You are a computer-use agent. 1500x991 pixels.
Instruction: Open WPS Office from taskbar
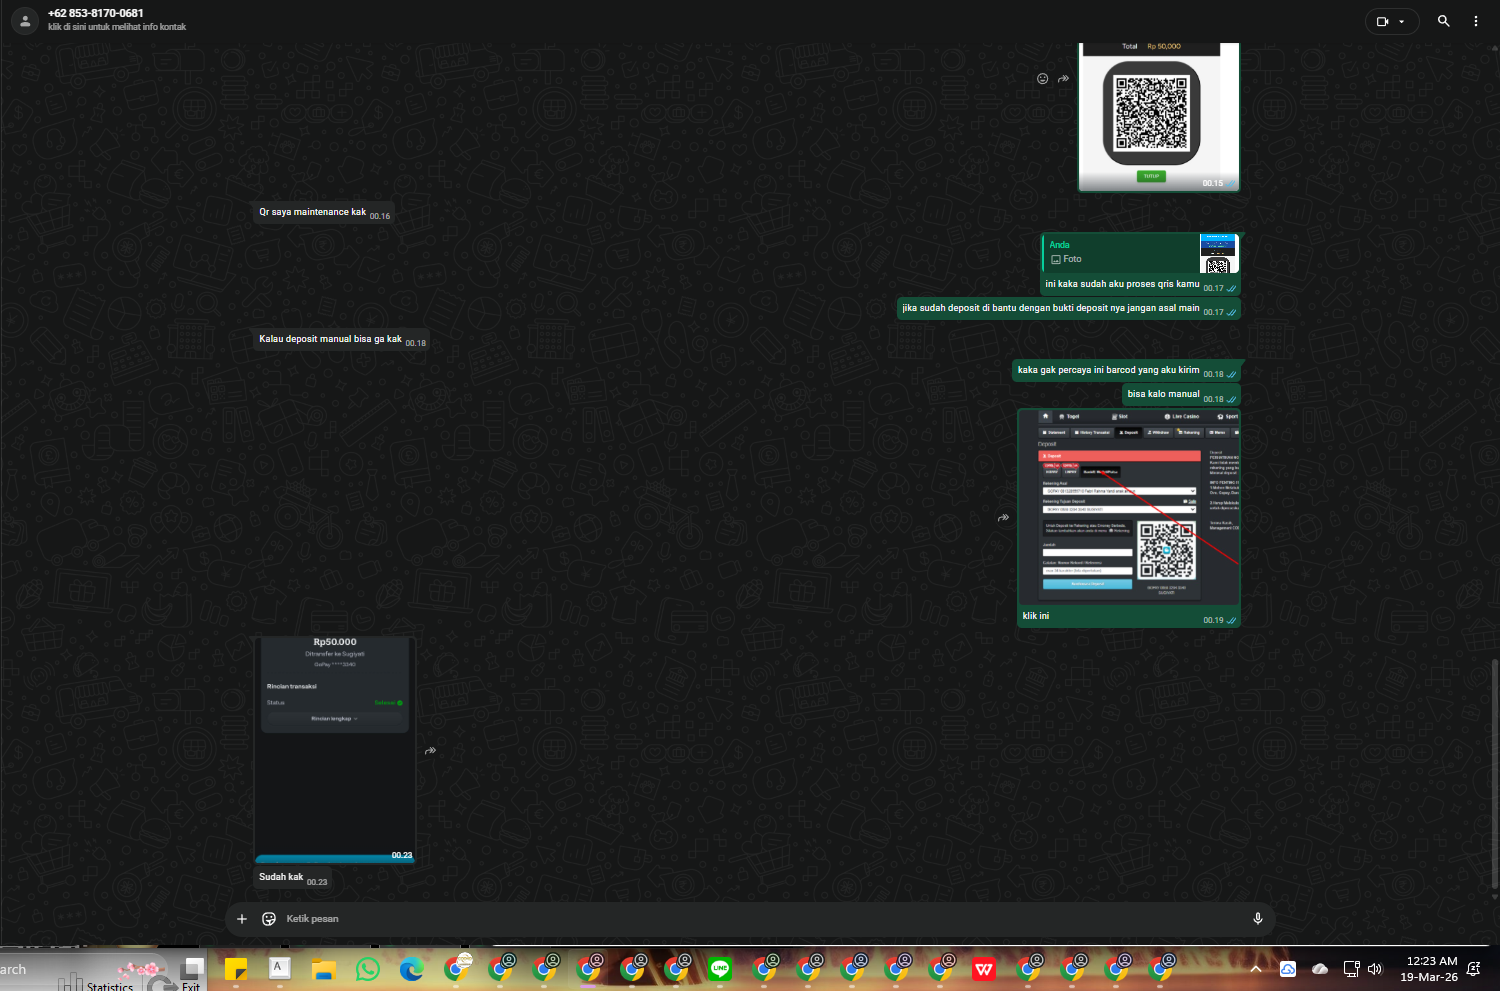pyautogui.click(x=984, y=969)
